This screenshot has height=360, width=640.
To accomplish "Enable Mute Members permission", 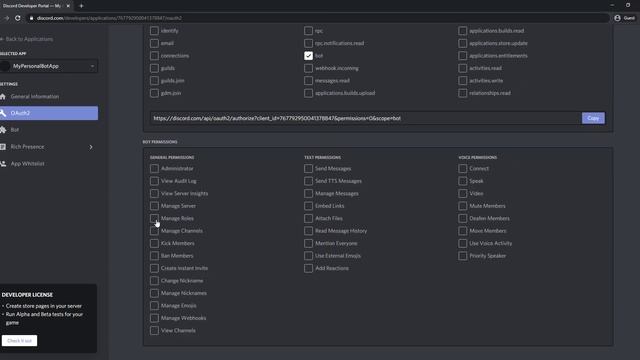I will 462,206.
